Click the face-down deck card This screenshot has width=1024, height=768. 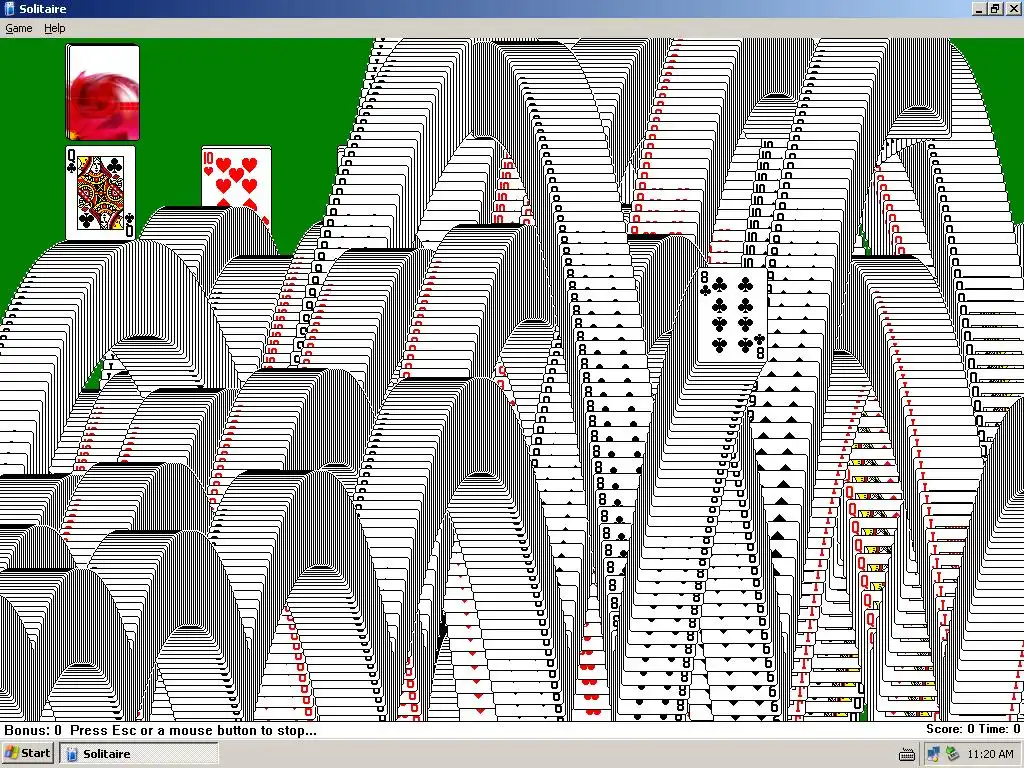[x=103, y=92]
